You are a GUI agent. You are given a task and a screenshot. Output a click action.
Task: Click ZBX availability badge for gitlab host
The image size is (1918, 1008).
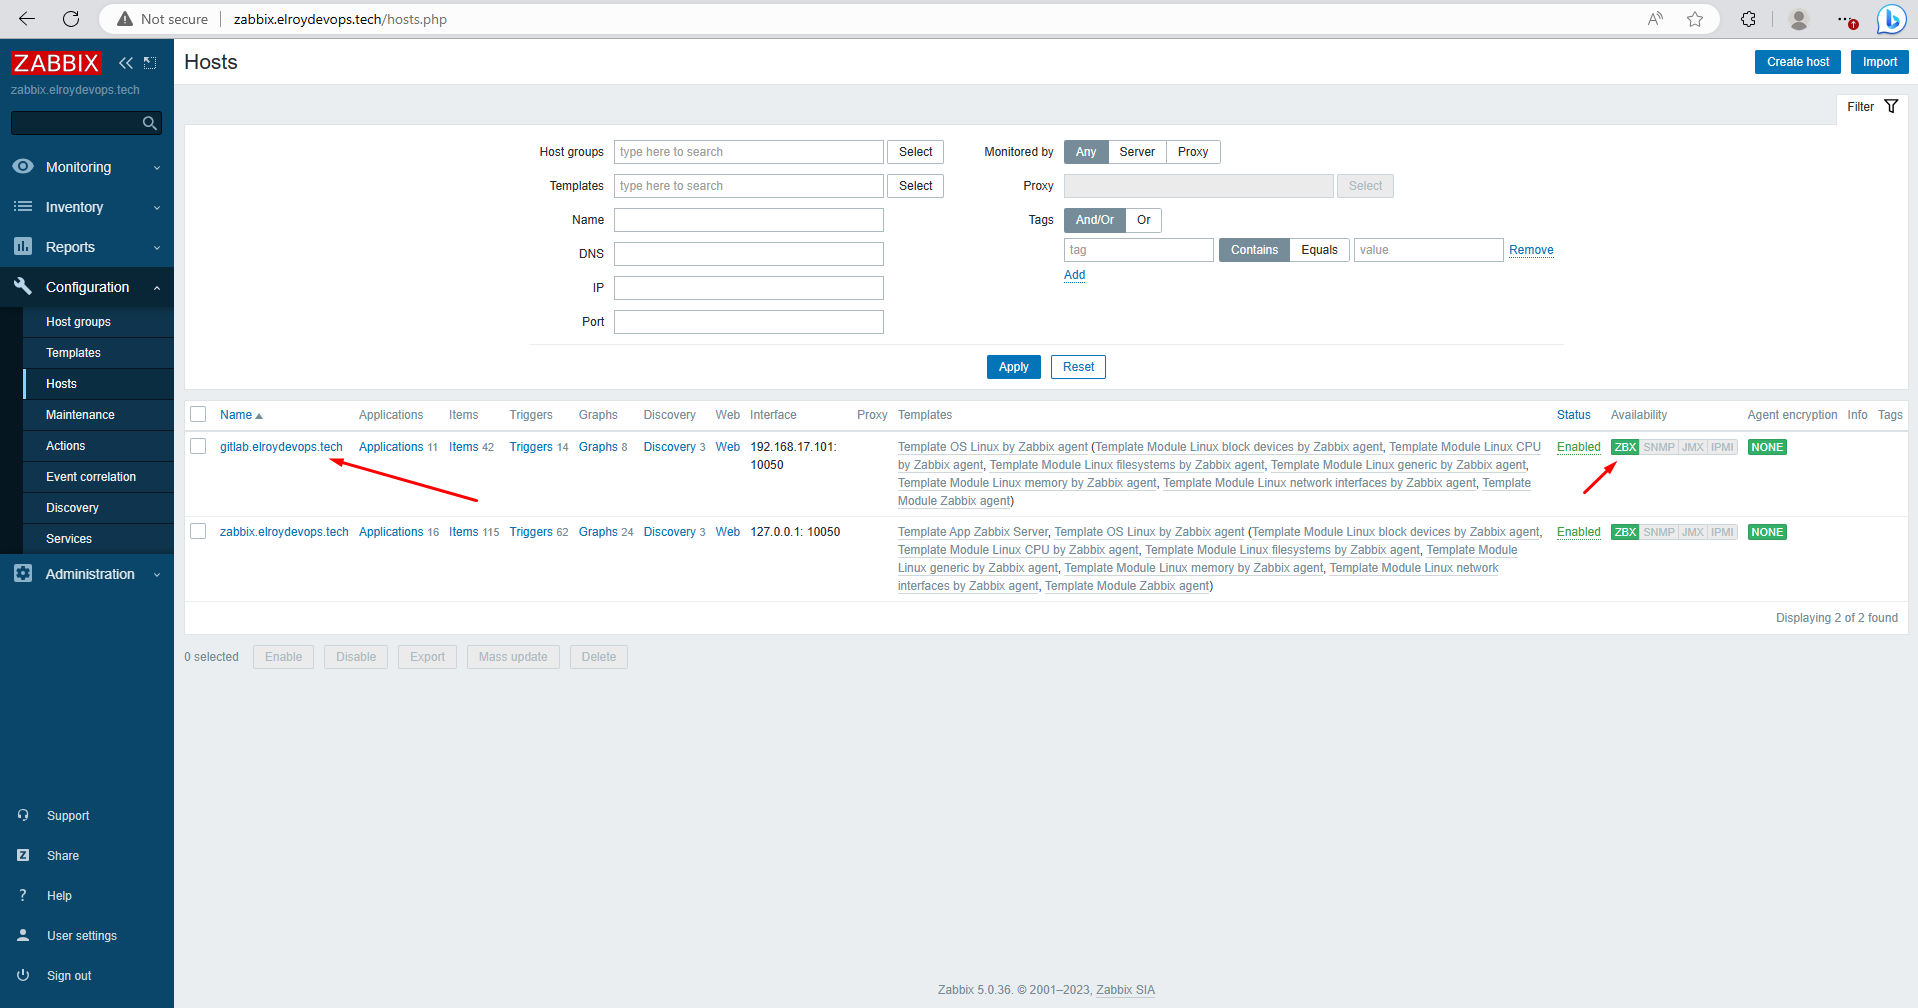click(1625, 447)
